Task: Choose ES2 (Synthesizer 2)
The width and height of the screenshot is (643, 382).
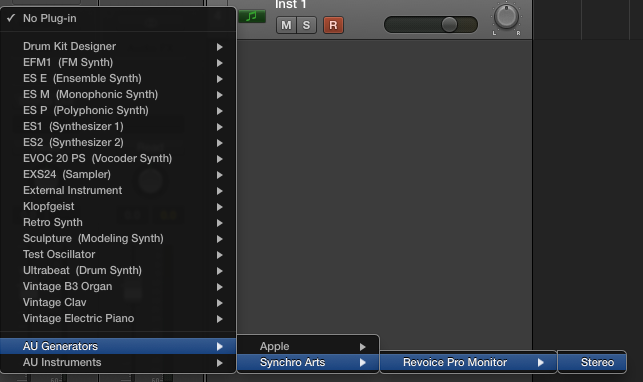Action: [118, 142]
